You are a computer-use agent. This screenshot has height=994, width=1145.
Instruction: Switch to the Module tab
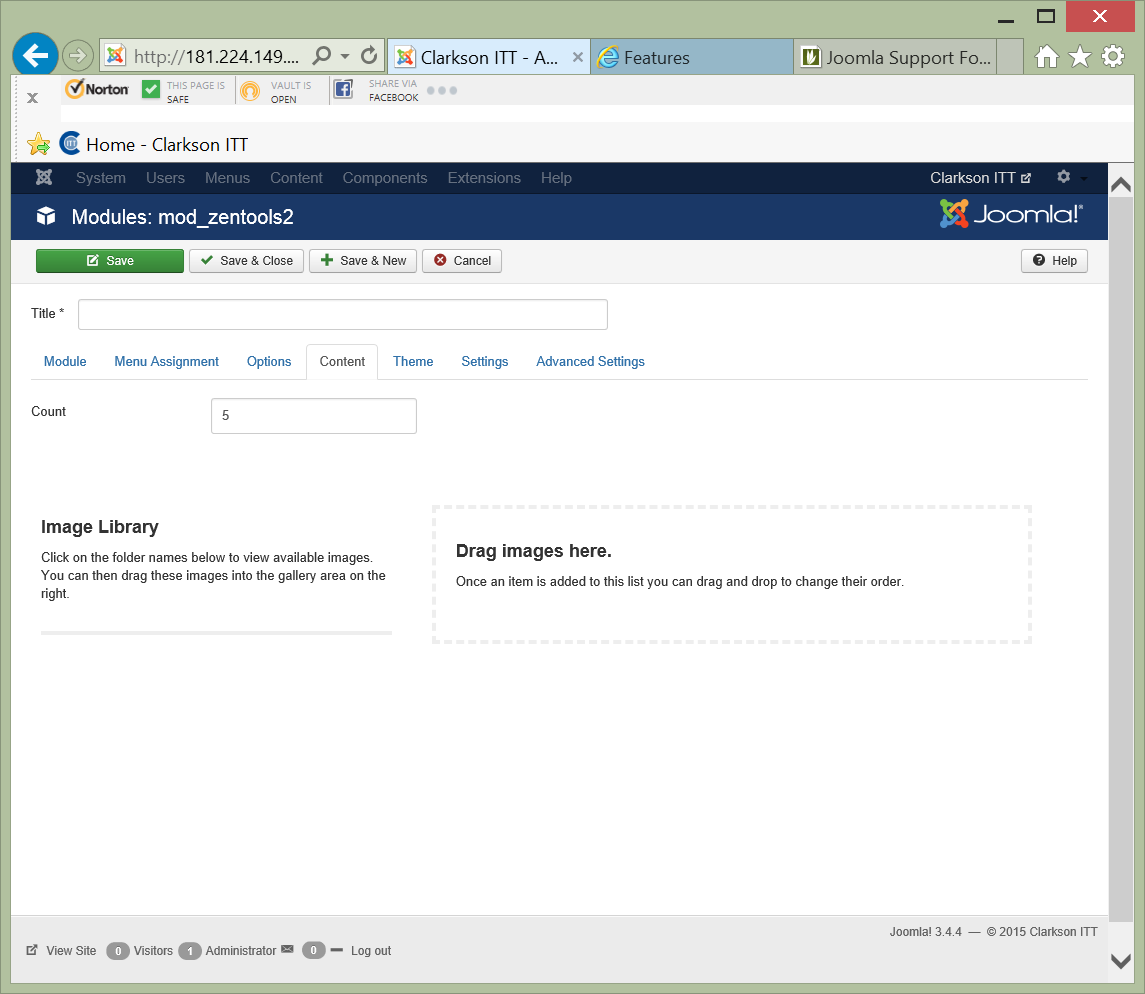[x=65, y=362]
